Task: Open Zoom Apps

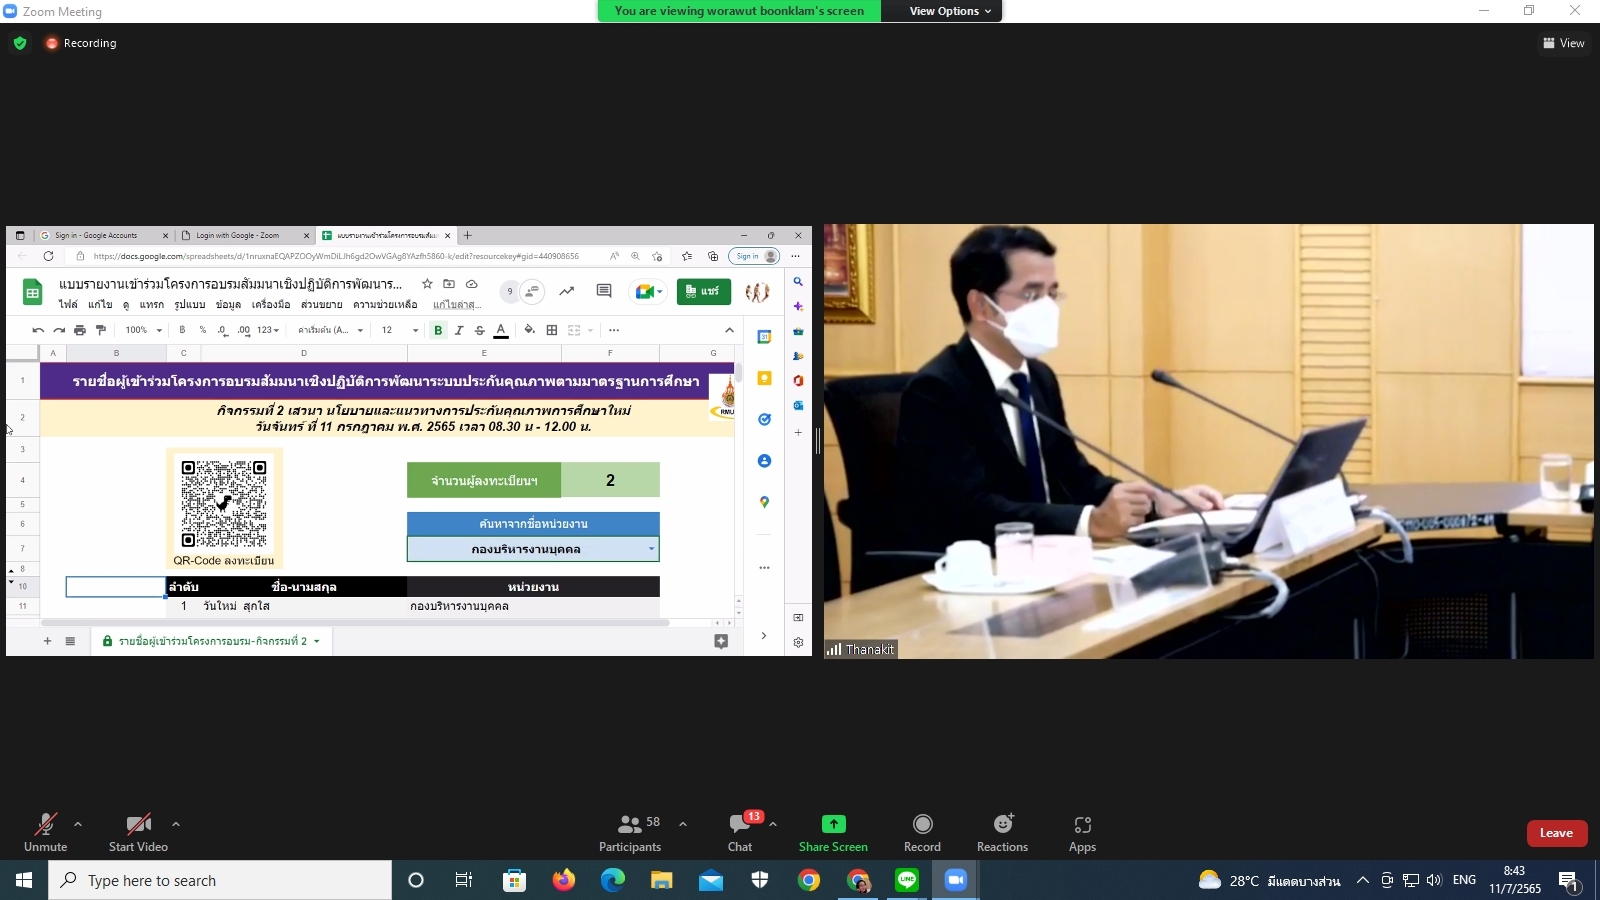Action: tap(1082, 832)
